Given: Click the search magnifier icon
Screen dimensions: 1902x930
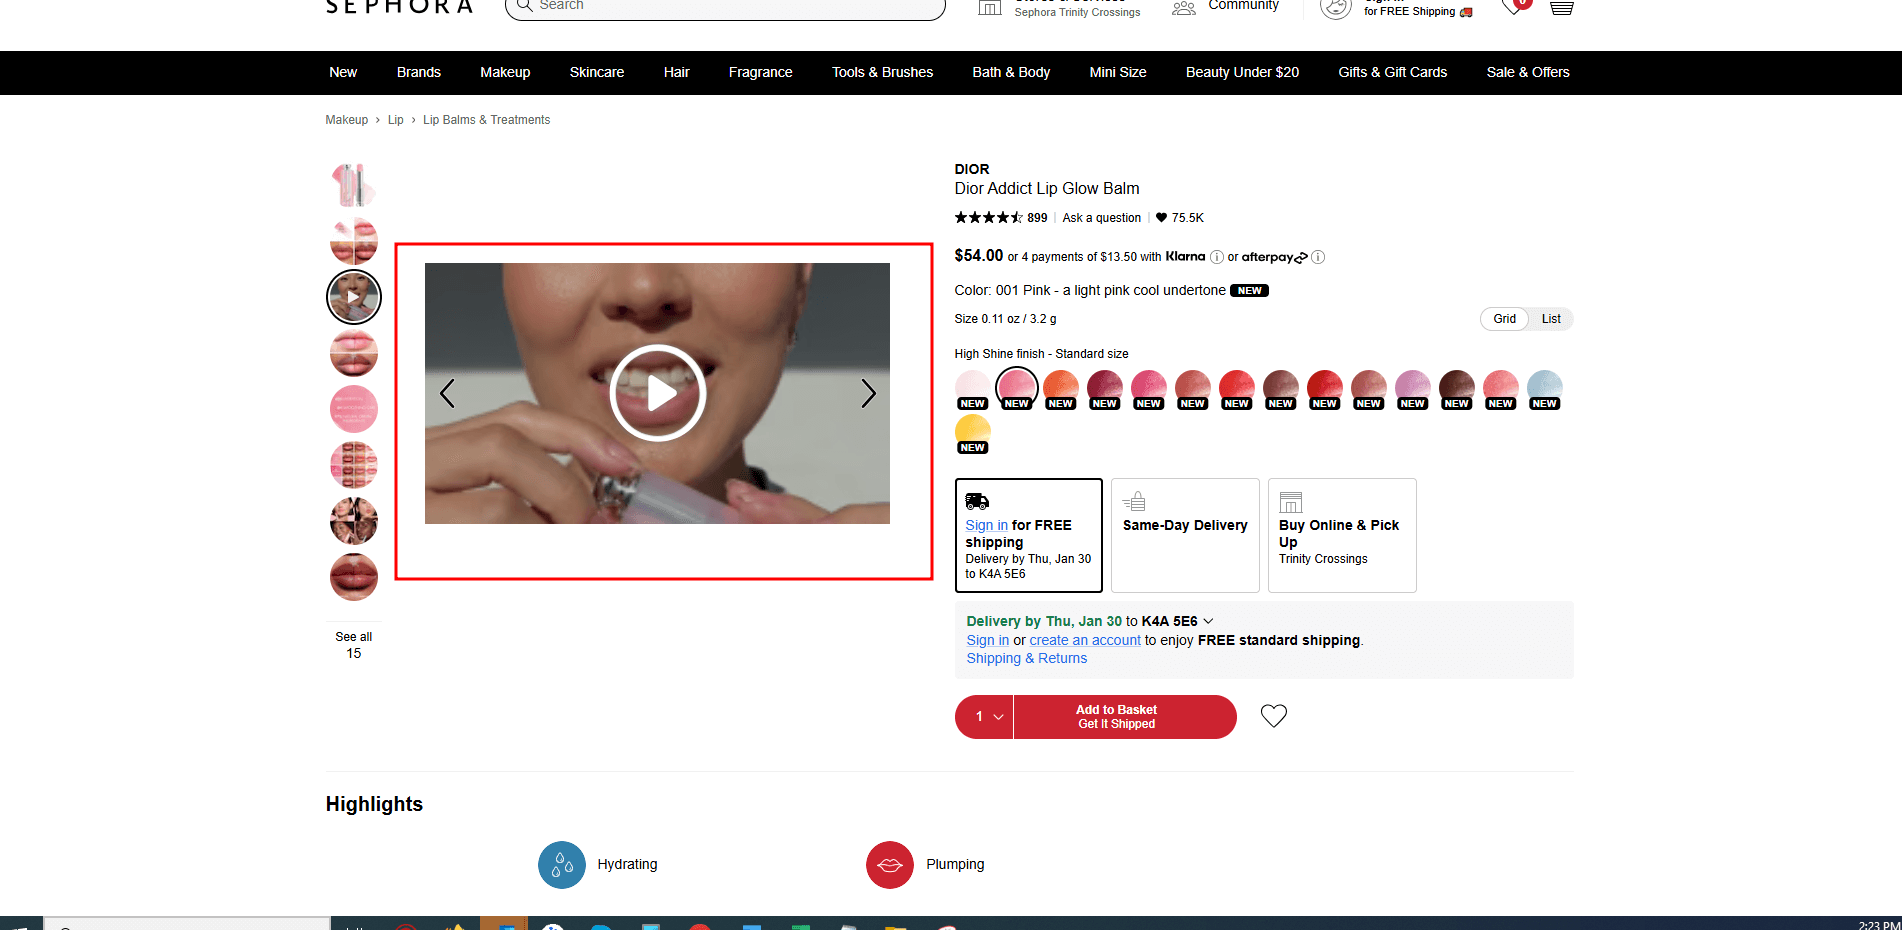Looking at the screenshot, I should (523, 6).
